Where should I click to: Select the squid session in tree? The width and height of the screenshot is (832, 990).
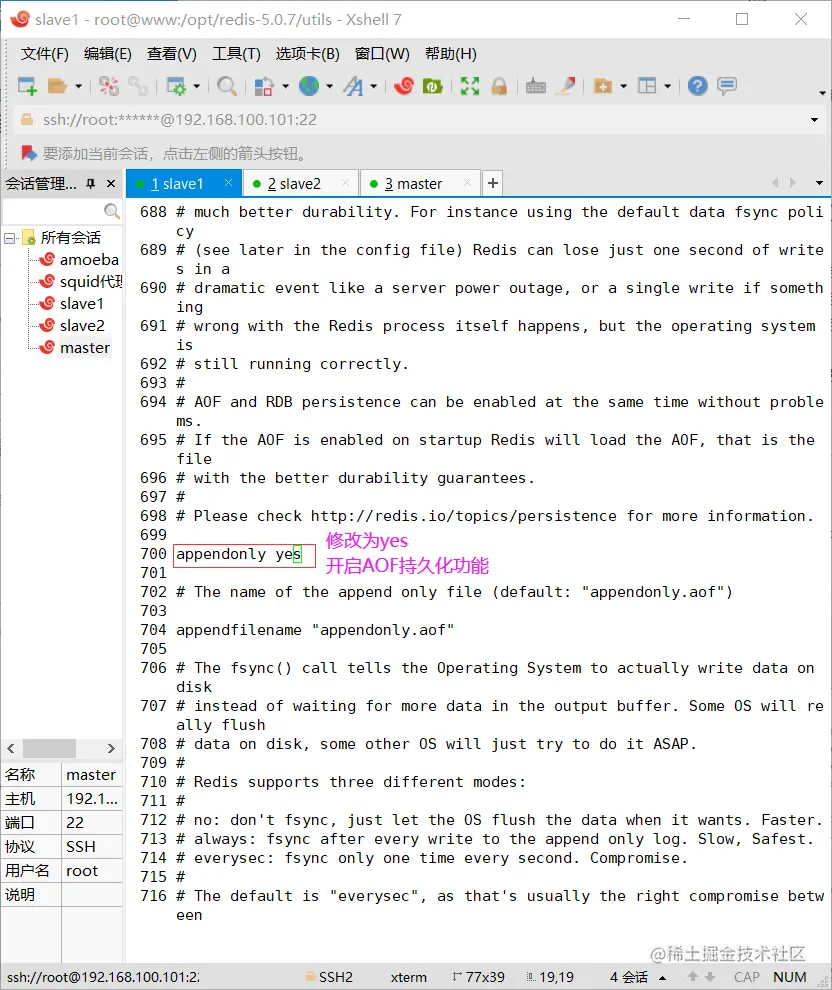(x=91, y=282)
